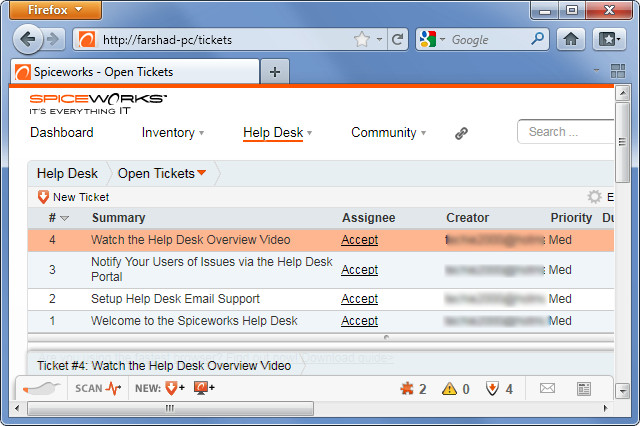Viewport: 640px width, 426px height.
Task: Click the Assignee column header
Action: 369,218
